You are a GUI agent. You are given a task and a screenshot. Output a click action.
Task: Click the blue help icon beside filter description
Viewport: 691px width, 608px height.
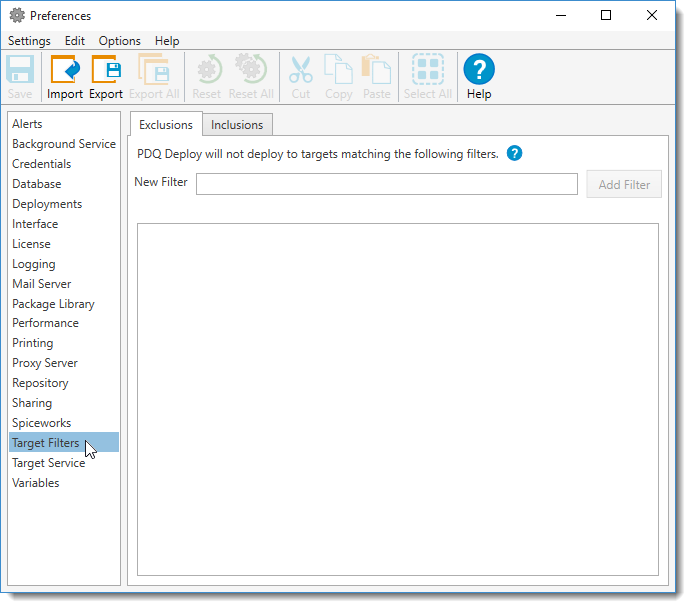[x=514, y=153]
